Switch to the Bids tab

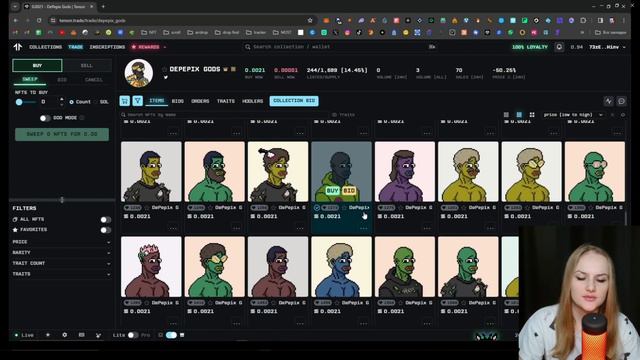coord(178,101)
